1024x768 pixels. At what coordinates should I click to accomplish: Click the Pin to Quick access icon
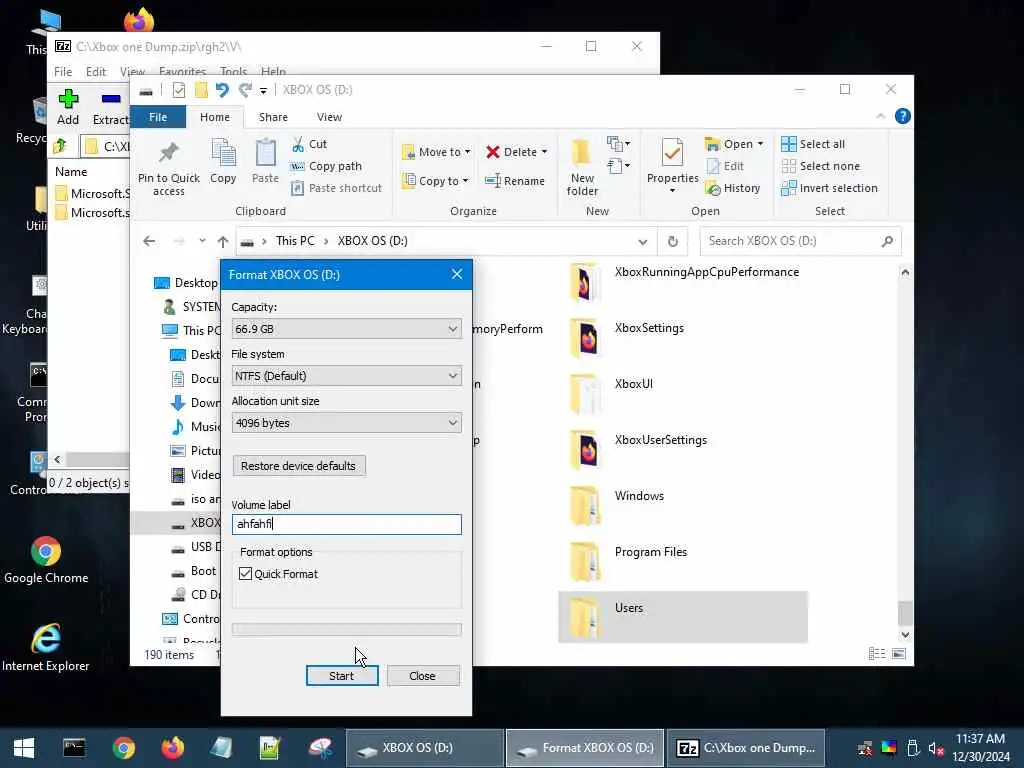tap(168, 153)
